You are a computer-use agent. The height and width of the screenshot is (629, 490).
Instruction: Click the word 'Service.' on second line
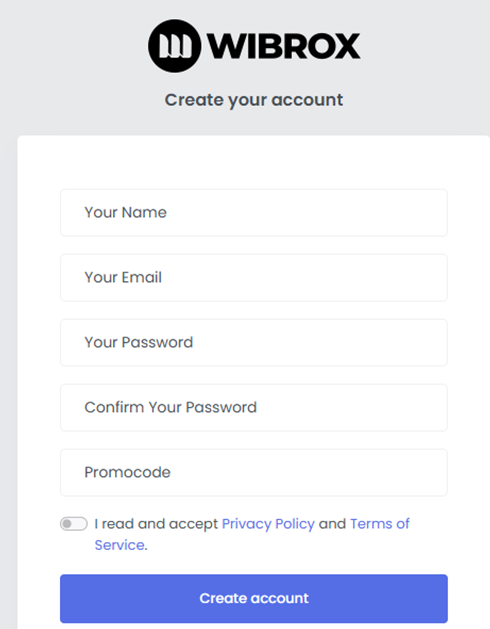[x=121, y=545]
